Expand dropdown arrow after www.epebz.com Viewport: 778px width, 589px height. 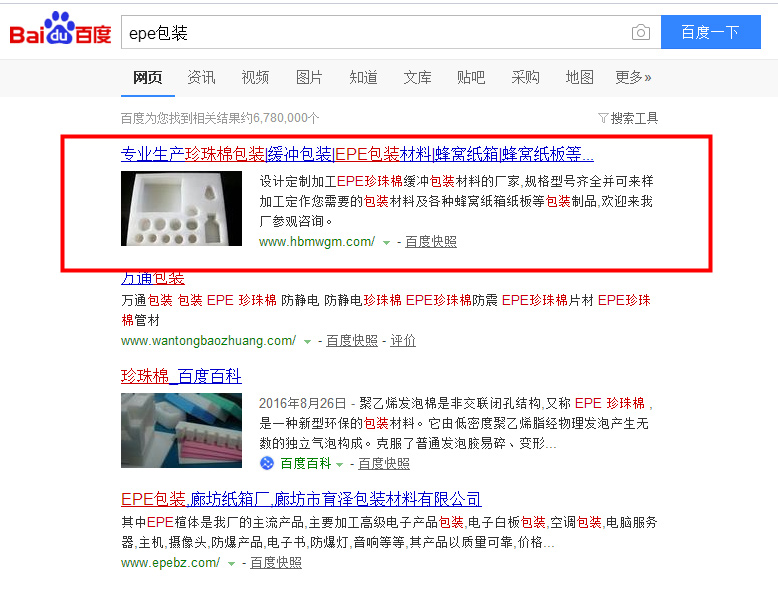(x=231, y=564)
